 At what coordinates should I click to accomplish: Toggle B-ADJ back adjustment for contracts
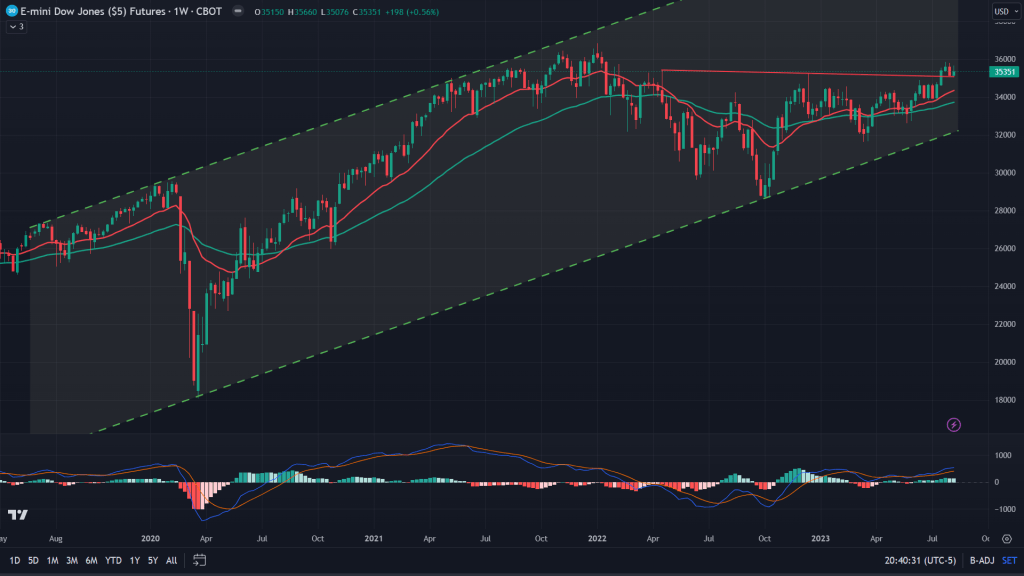[x=981, y=561]
